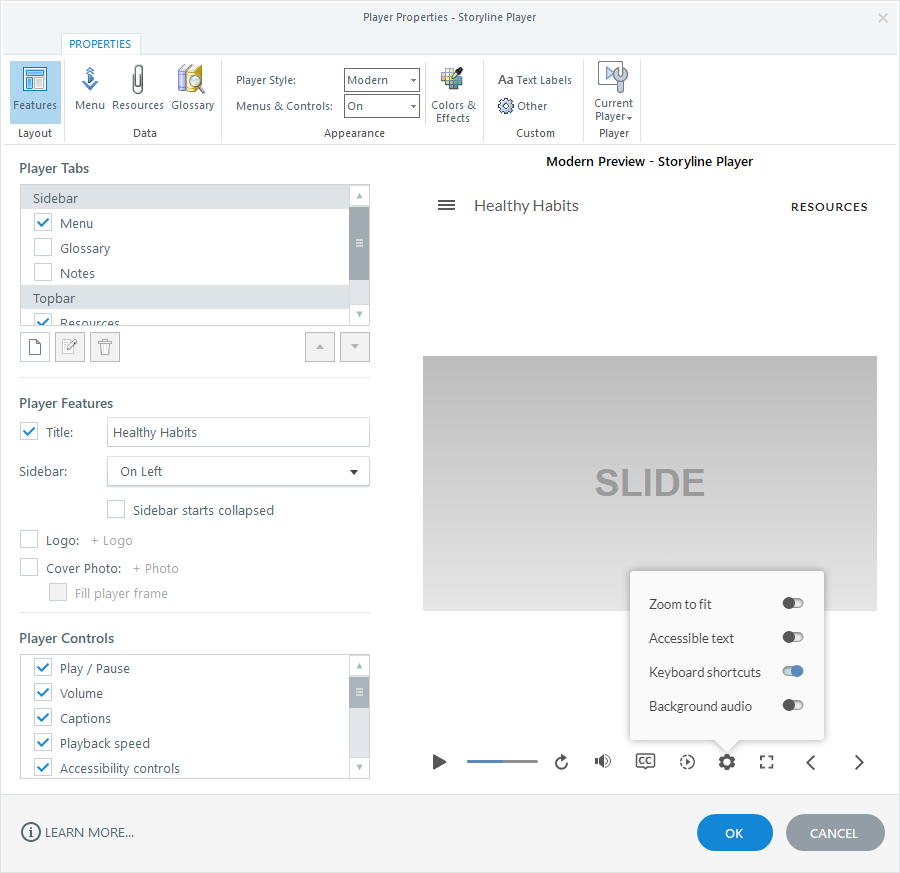Viewport: 900px width, 873px height.
Task: Uncheck Playback speed control
Action: [x=43, y=743]
